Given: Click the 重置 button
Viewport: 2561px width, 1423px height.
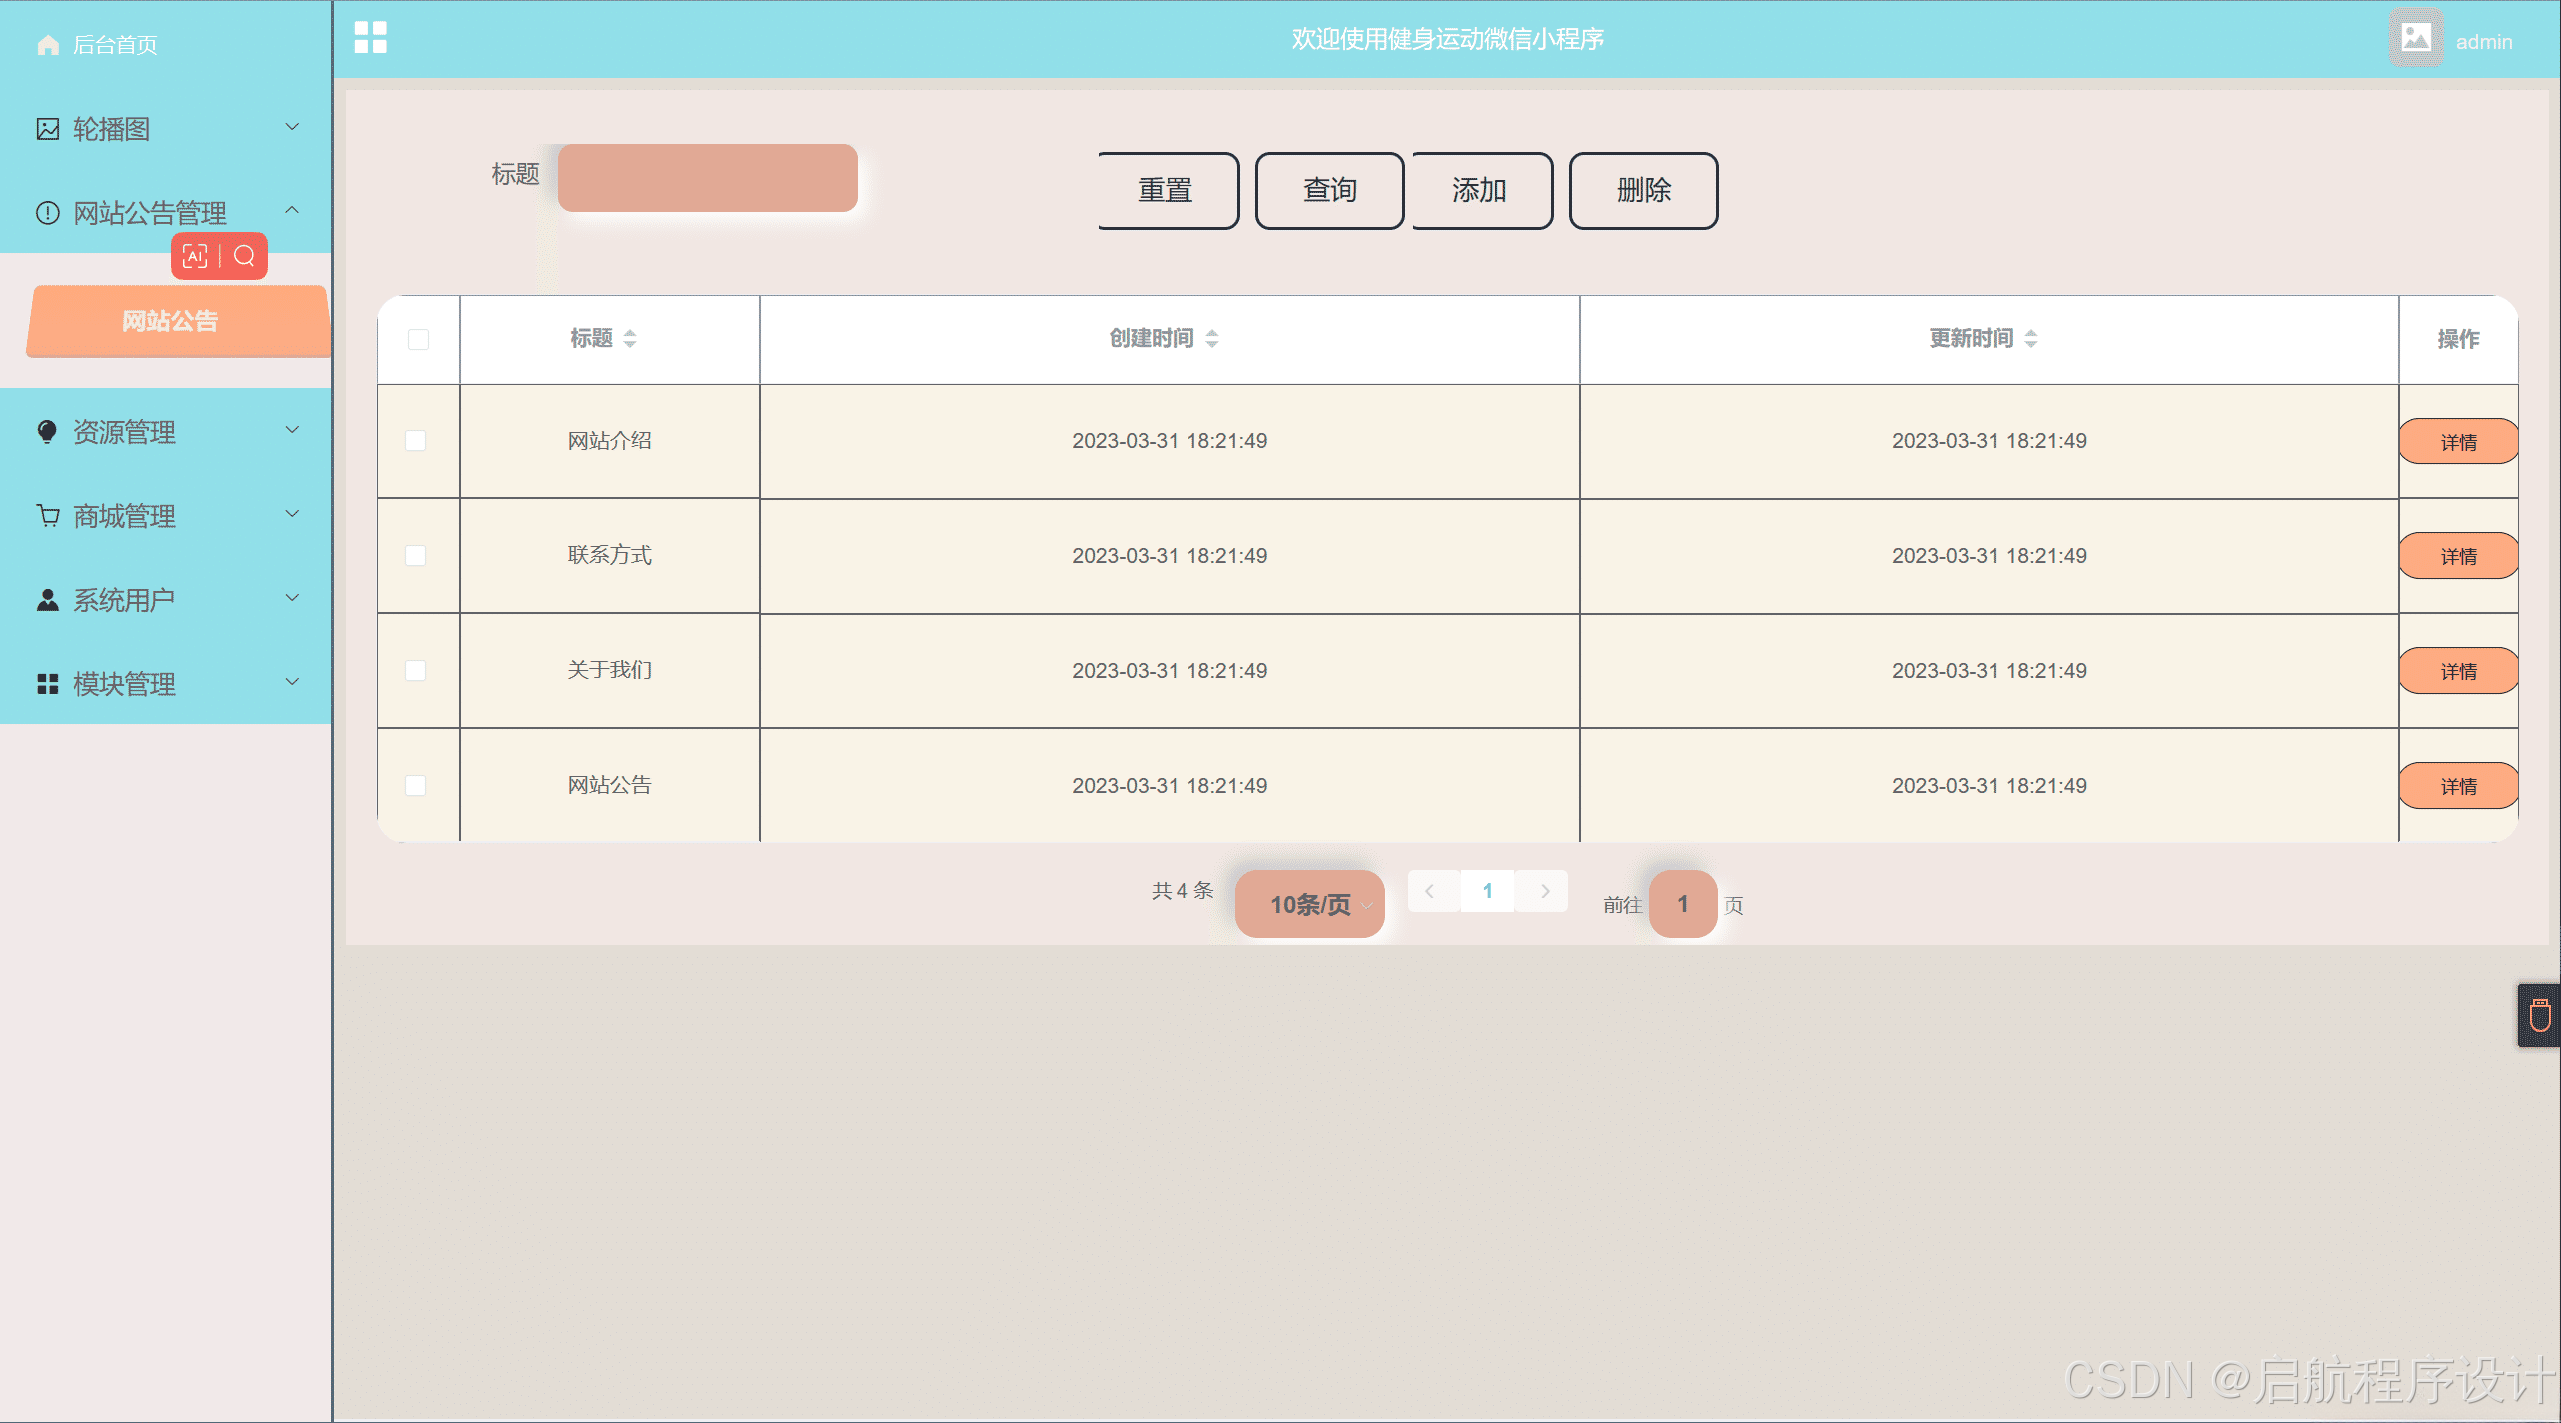Looking at the screenshot, I should (x=1167, y=190).
